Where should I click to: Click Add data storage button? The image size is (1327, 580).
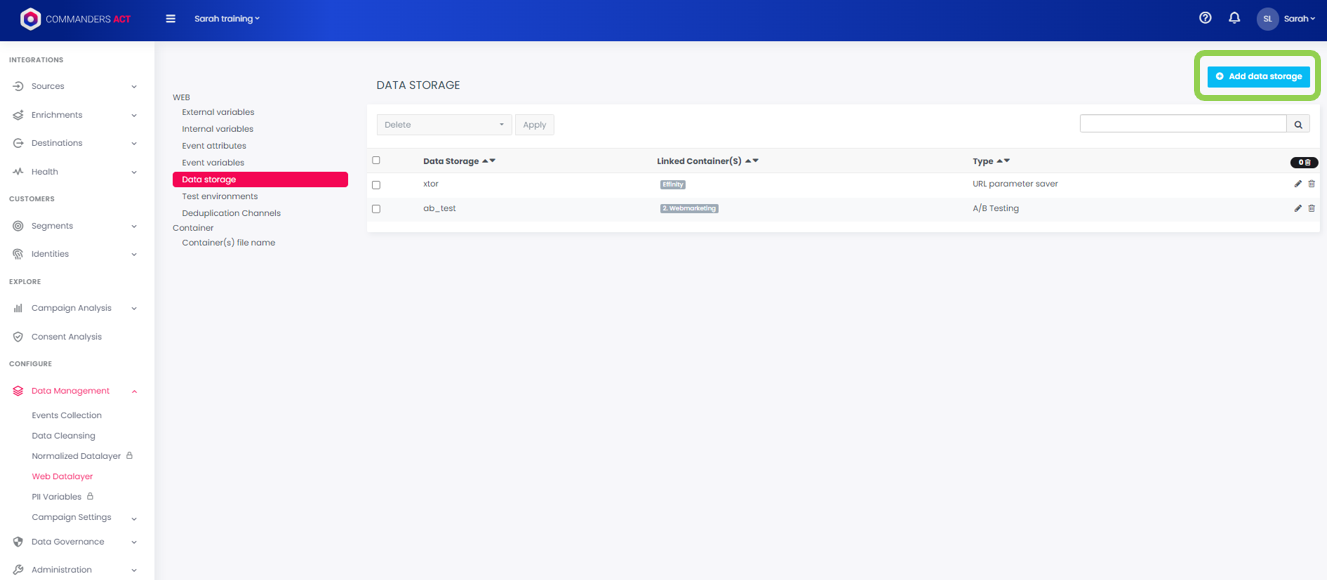tap(1258, 76)
